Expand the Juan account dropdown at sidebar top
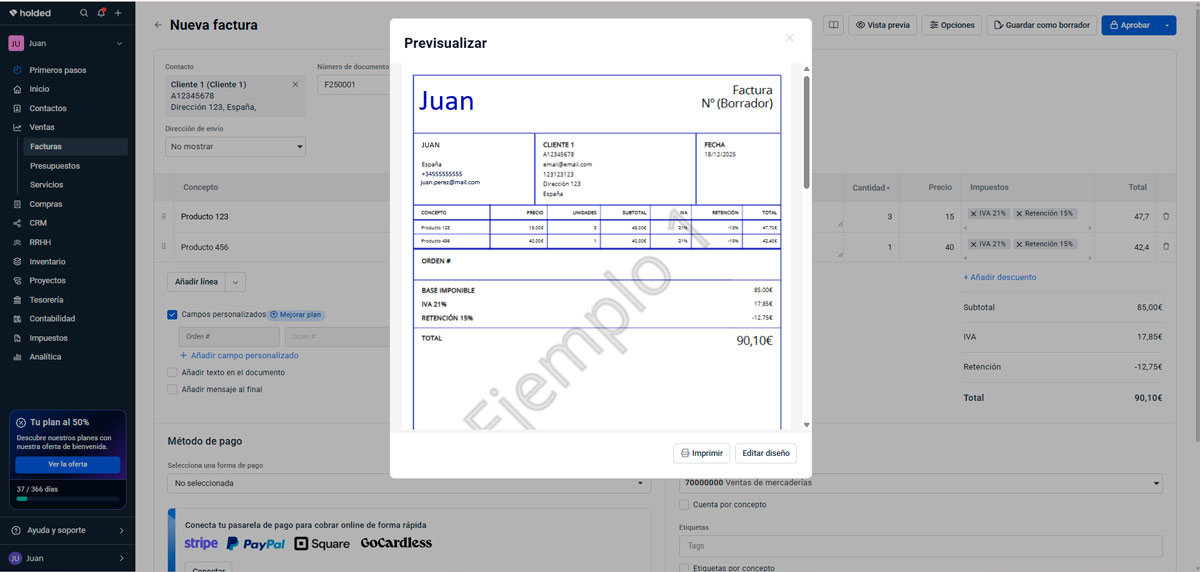This screenshot has height=572, width=1200. [x=119, y=43]
